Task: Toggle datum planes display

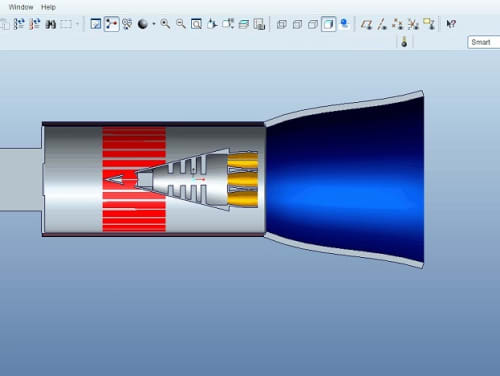Action: coord(366,24)
